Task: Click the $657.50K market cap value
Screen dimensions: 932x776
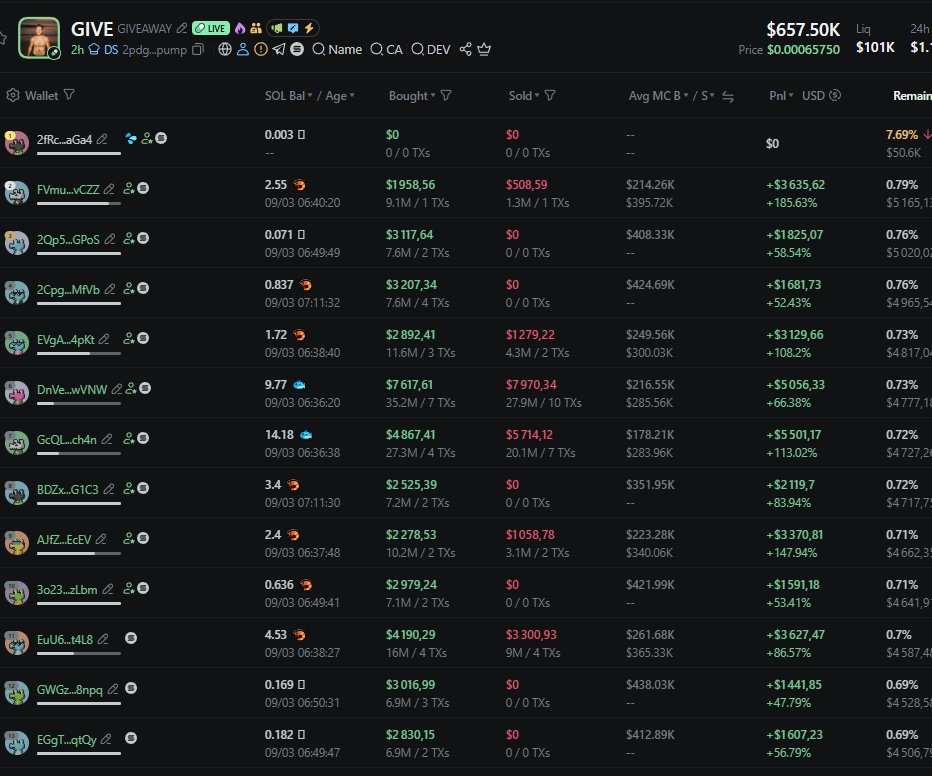Action: click(x=803, y=29)
